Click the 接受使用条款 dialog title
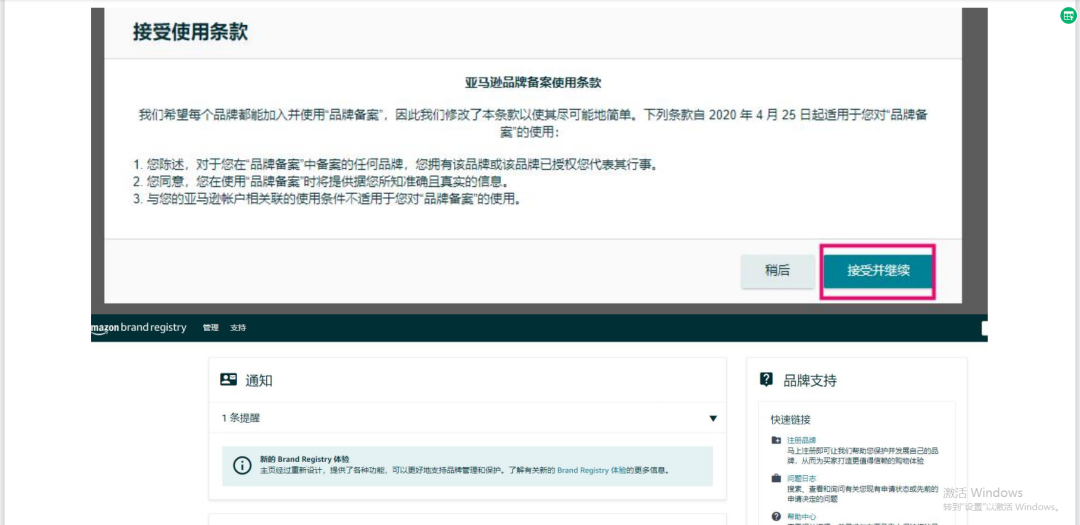This screenshot has width=1080, height=525. tap(190, 32)
